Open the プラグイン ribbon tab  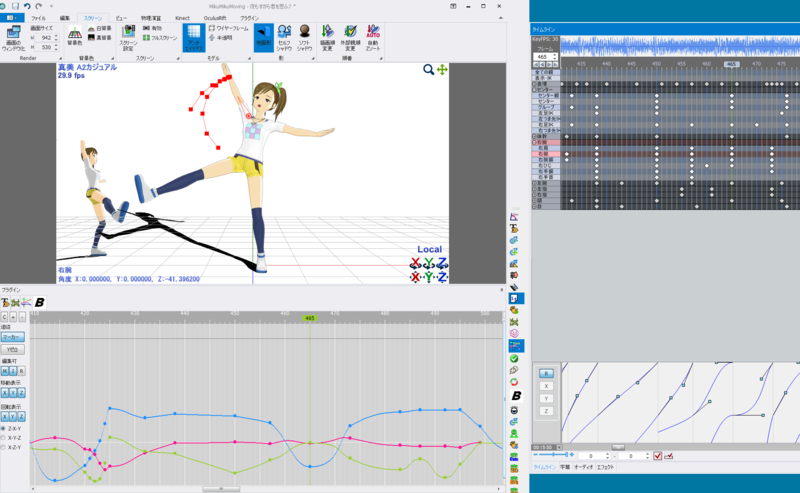coord(249,18)
